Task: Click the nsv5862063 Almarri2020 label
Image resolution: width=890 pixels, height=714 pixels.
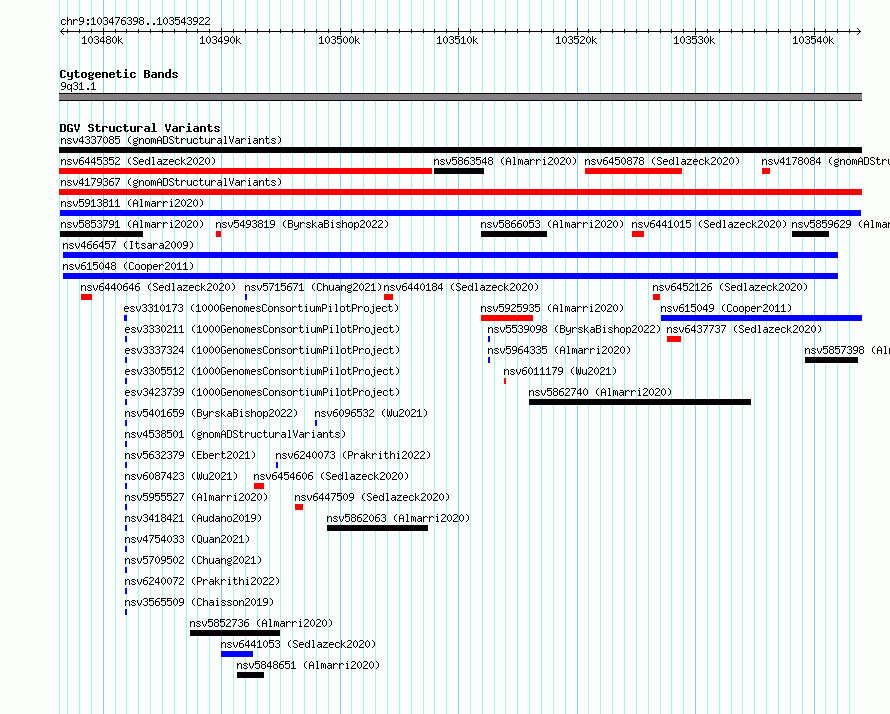Action: tap(398, 518)
